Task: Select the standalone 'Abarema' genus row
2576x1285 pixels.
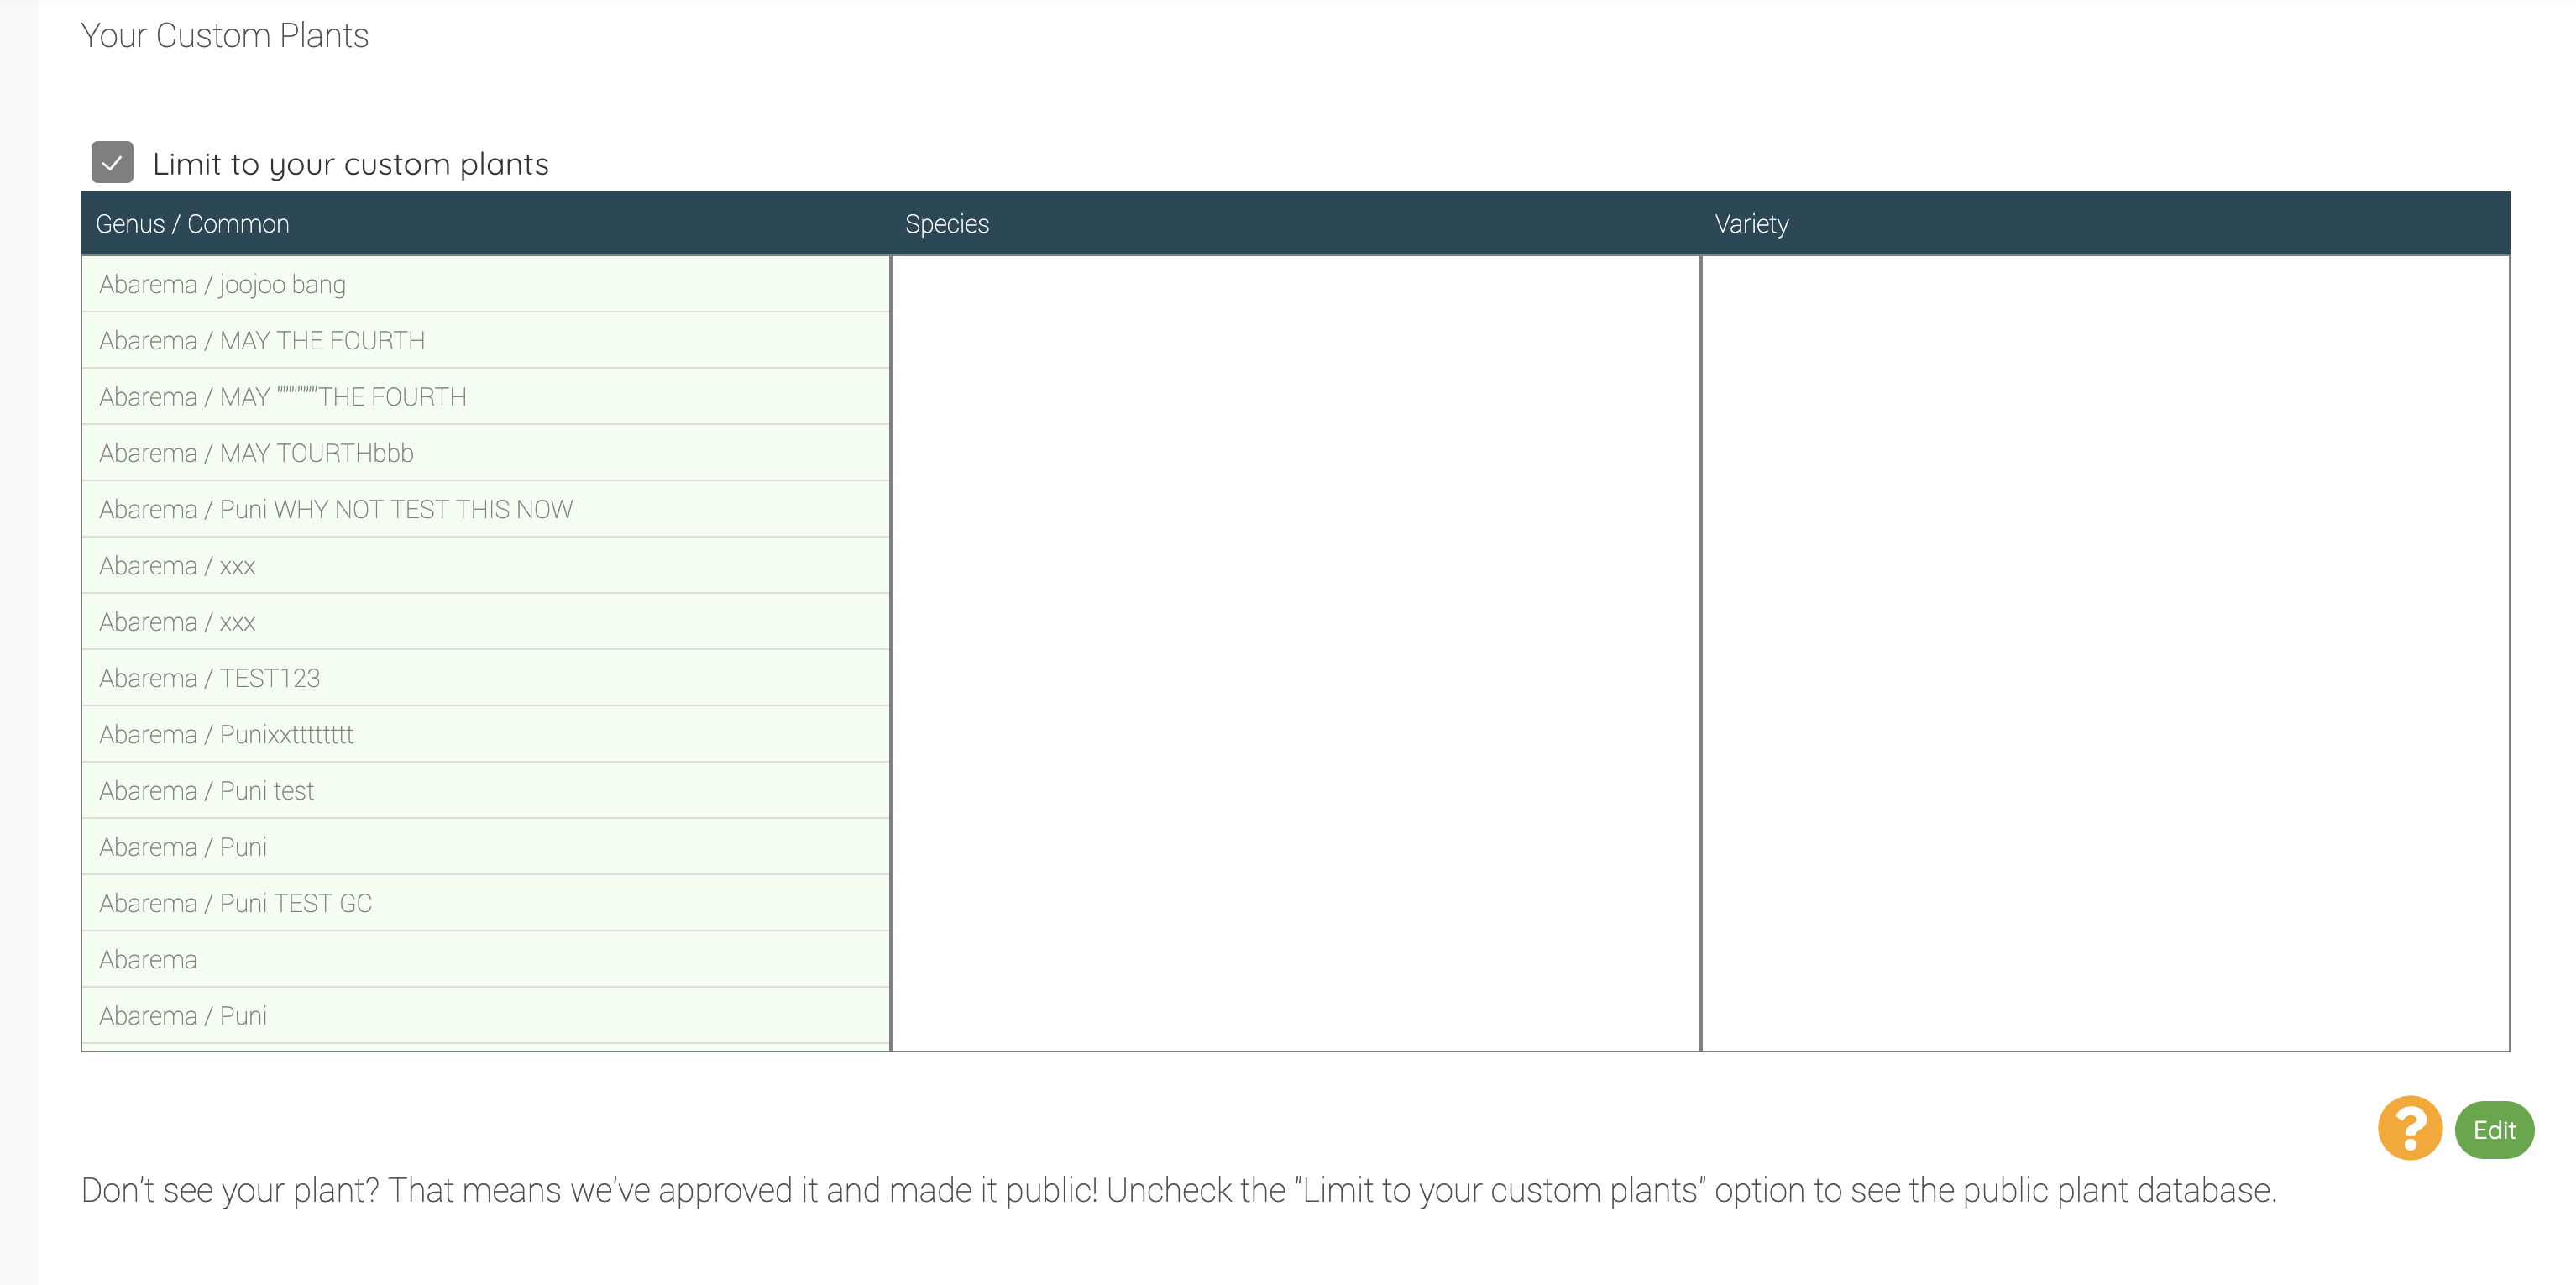Action: pyautogui.click(x=486, y=960)
